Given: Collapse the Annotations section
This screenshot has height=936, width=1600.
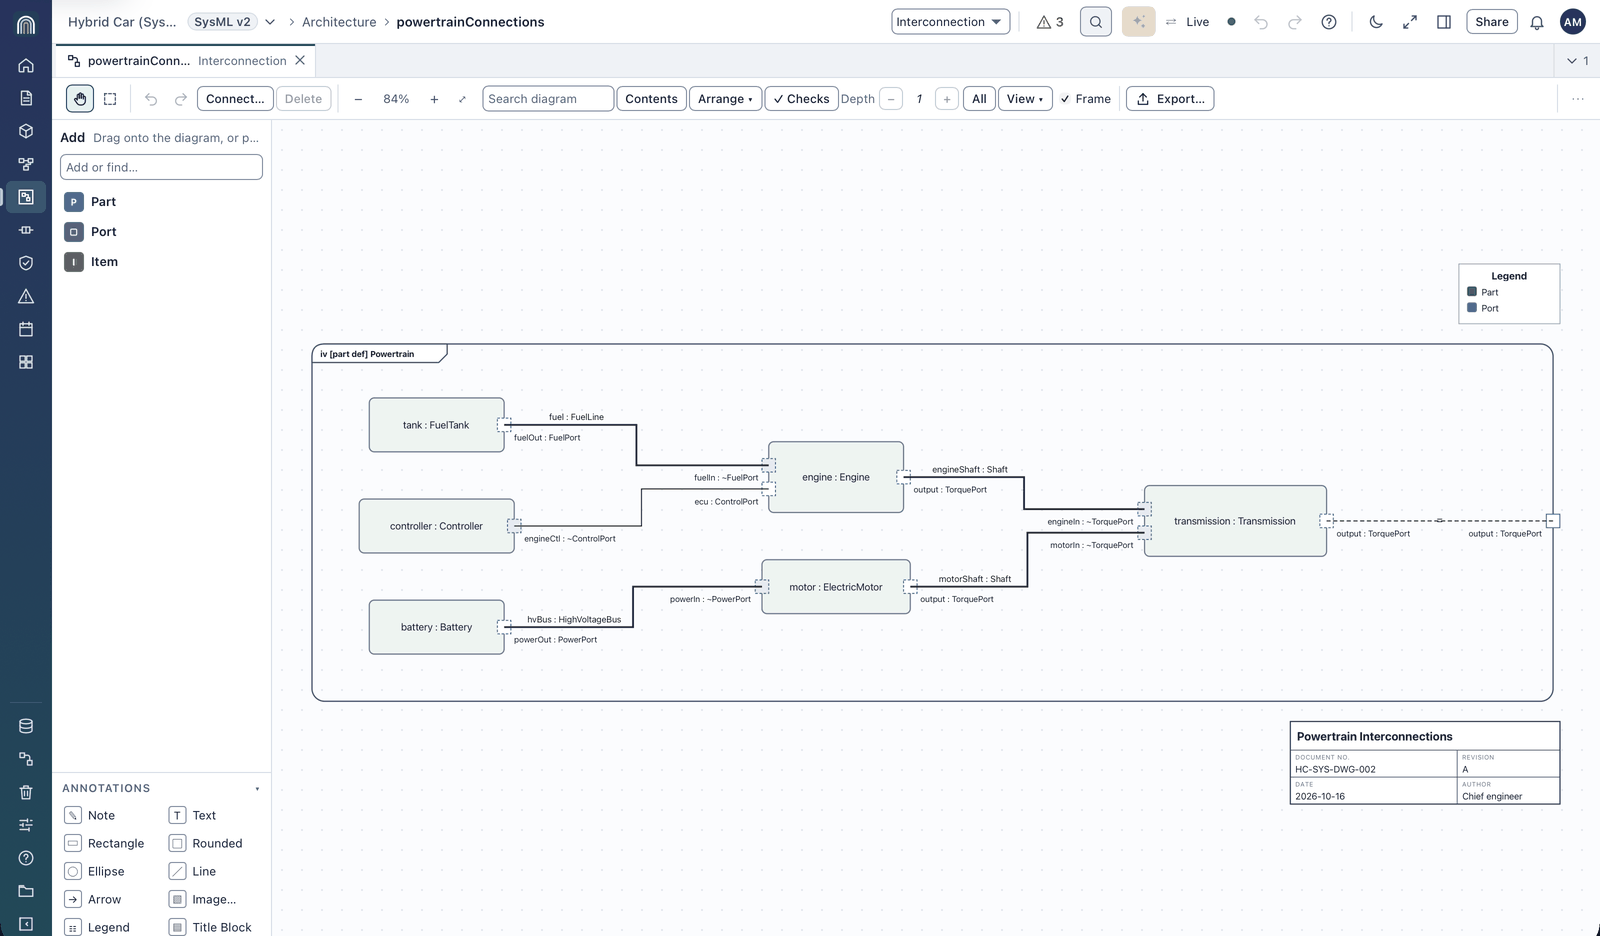Looking at the screenshot, I should point(257,789).
